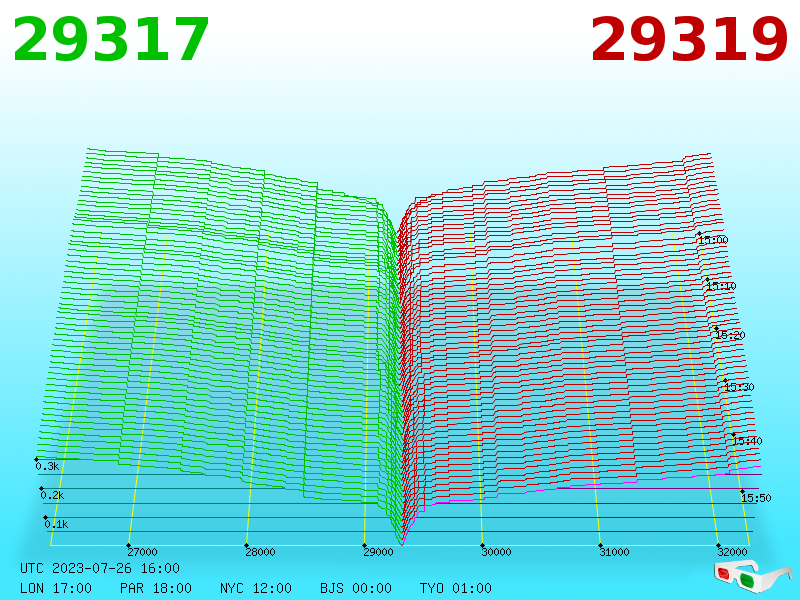The image size is (800, 600).
Task: Click the 27000 price axis label
Action: pos(142,552)
